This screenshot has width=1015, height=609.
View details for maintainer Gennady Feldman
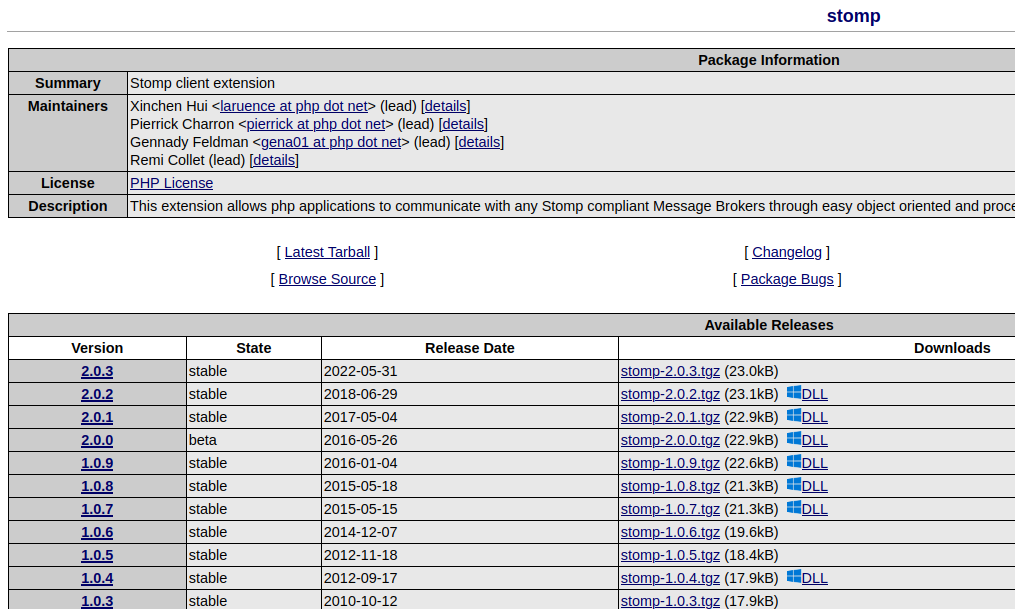(479, 142)
